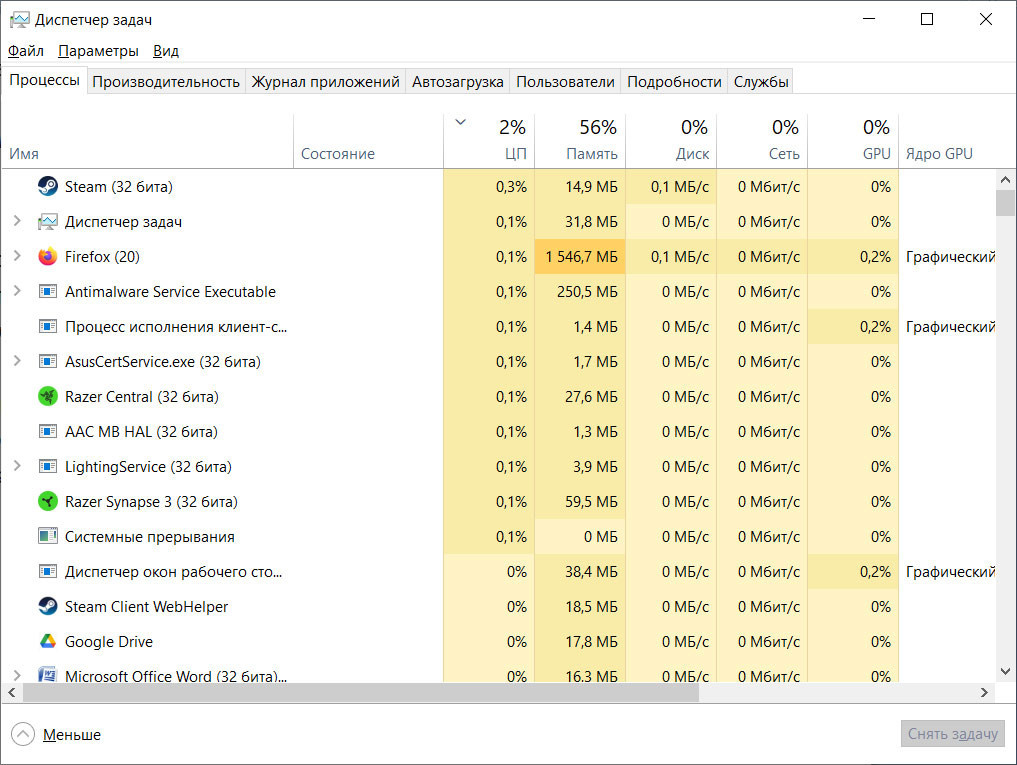The height and width of the screenshot is (765, 1017).
Task: Click the vertical scrollbar up arrow
Action: (x=1005, y=180)
